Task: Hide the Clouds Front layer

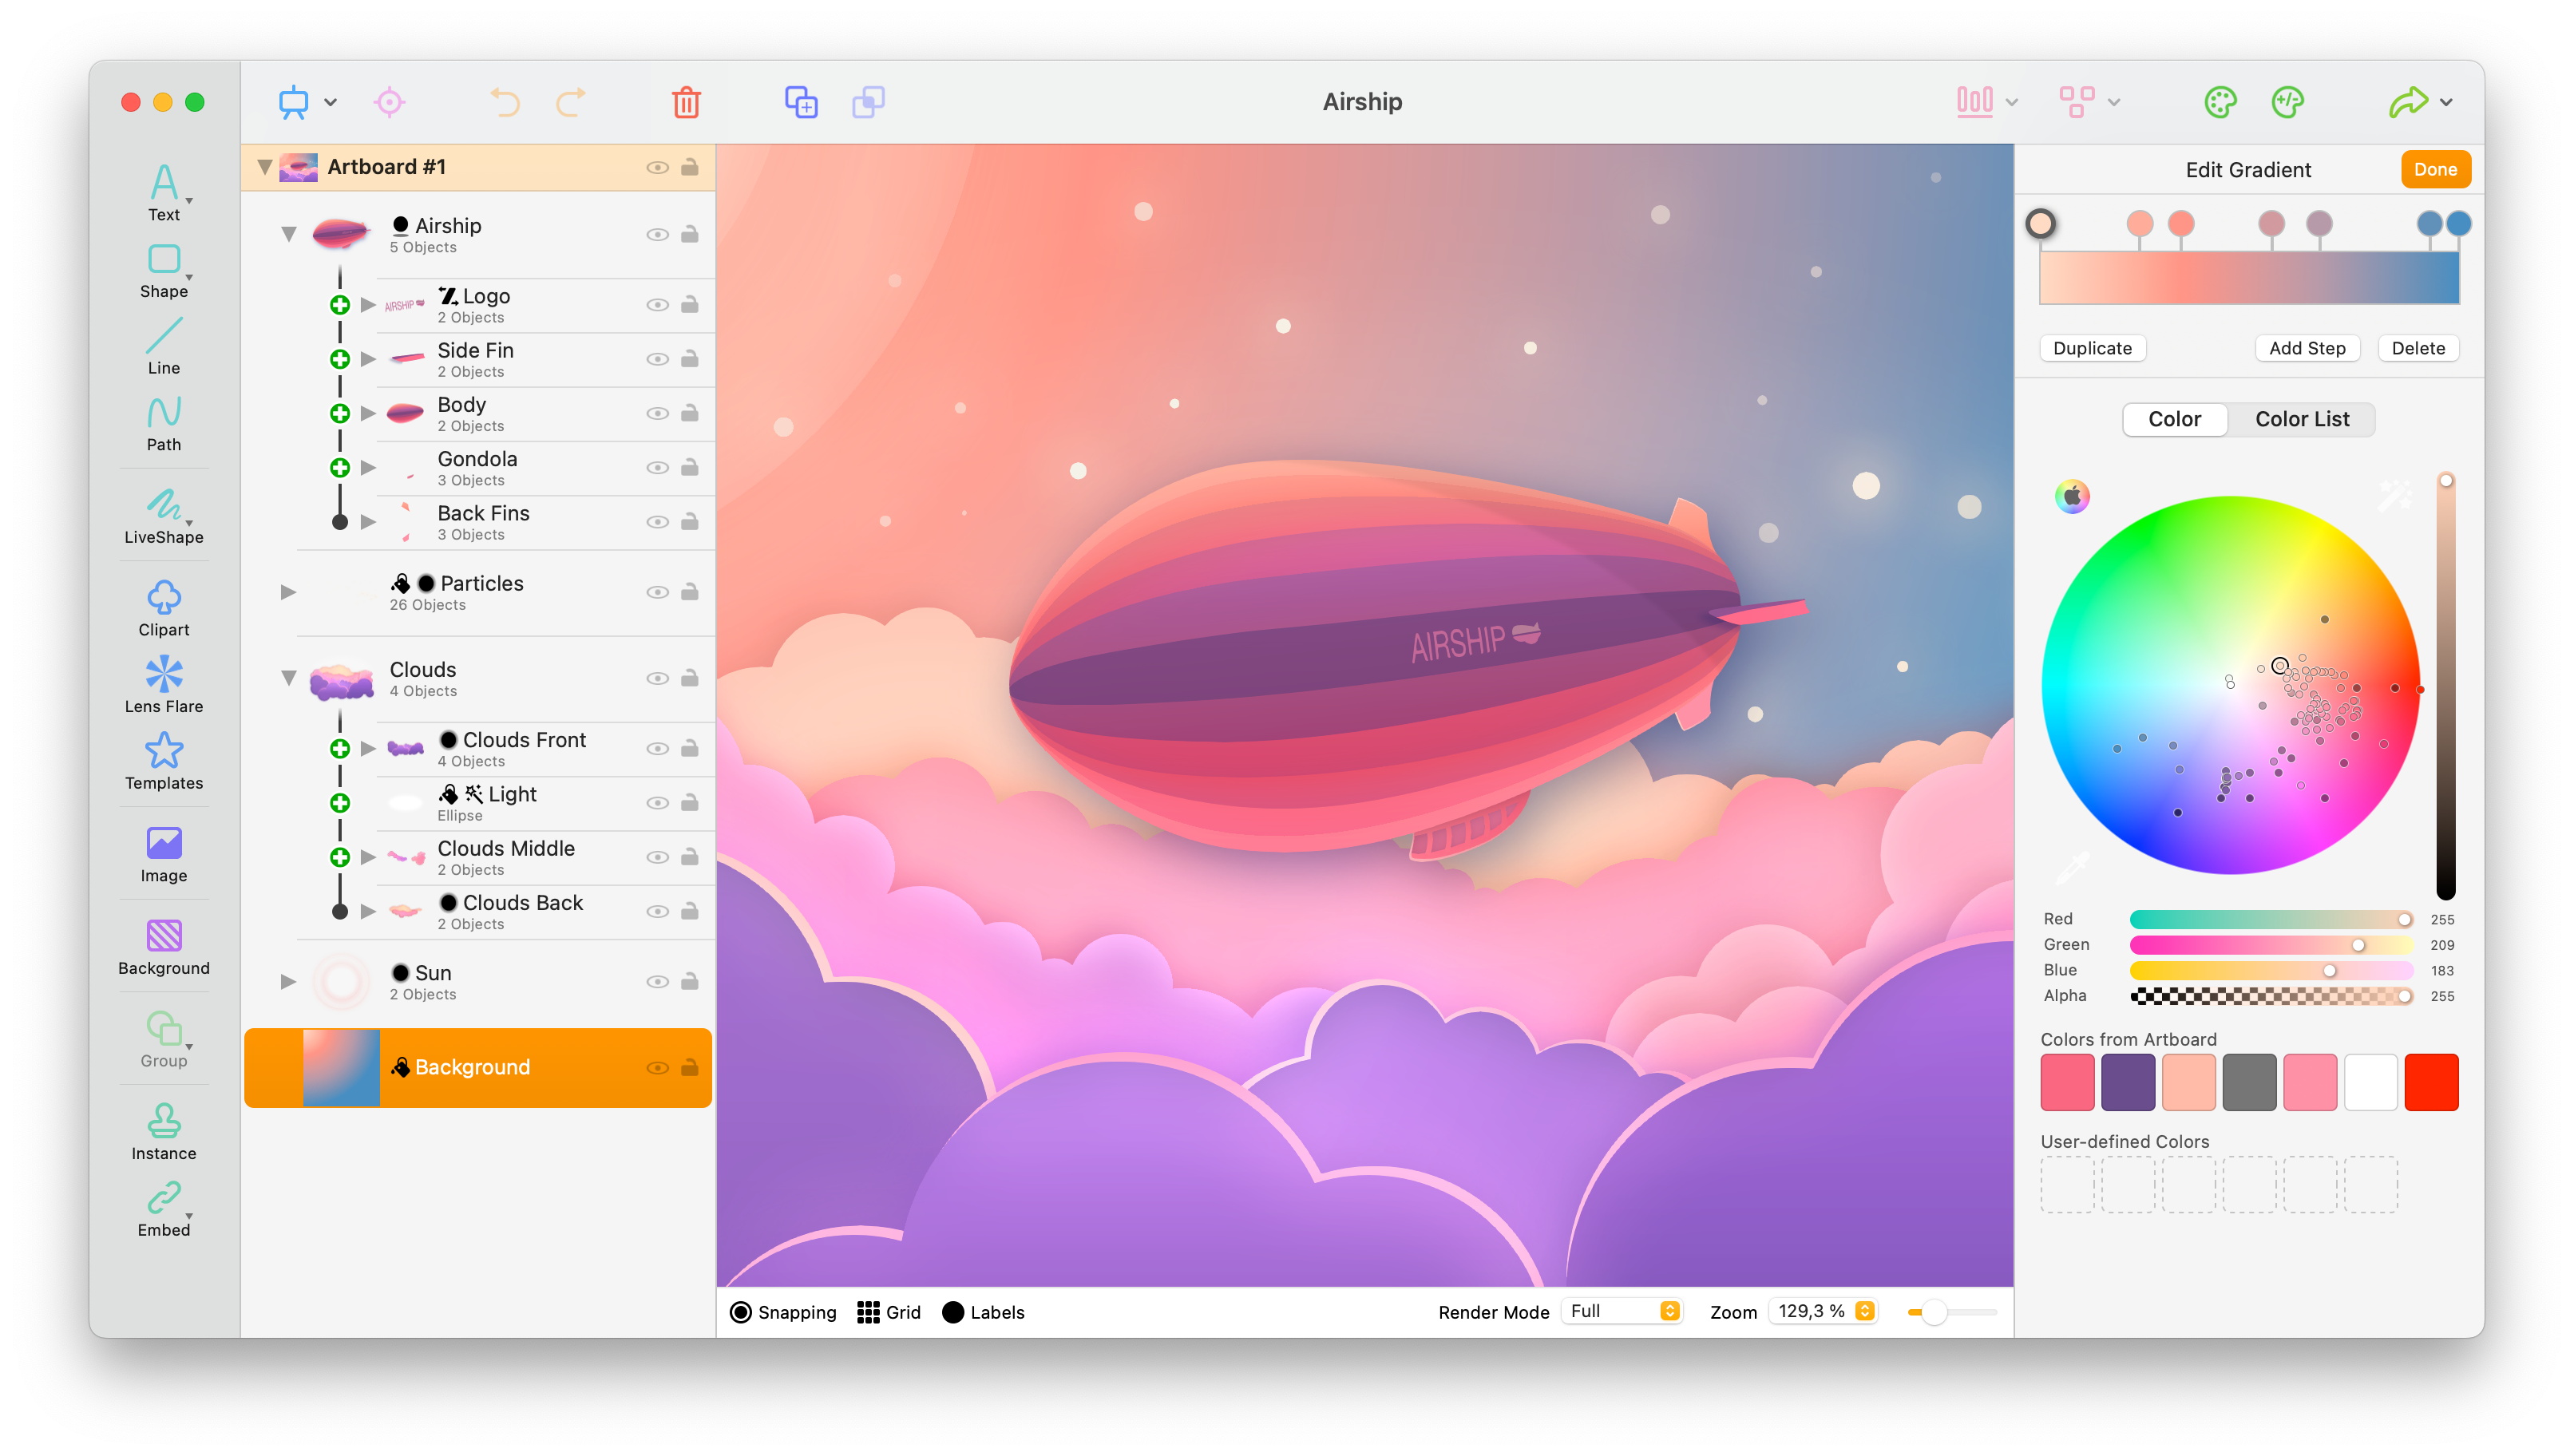Action: pyautogui.click(x=657, y=749)
